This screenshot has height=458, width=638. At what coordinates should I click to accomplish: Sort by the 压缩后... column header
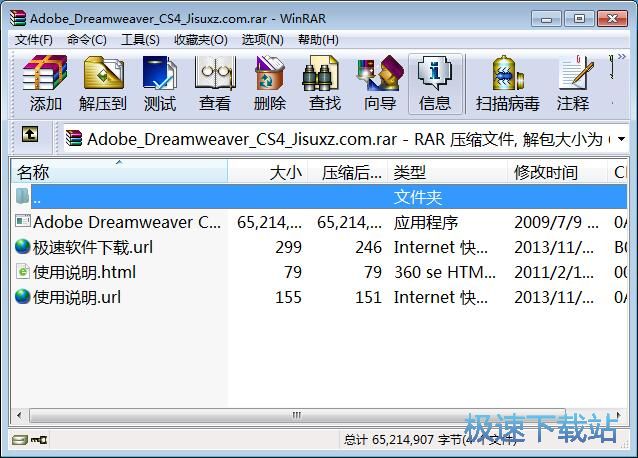[x=348, y=172]
